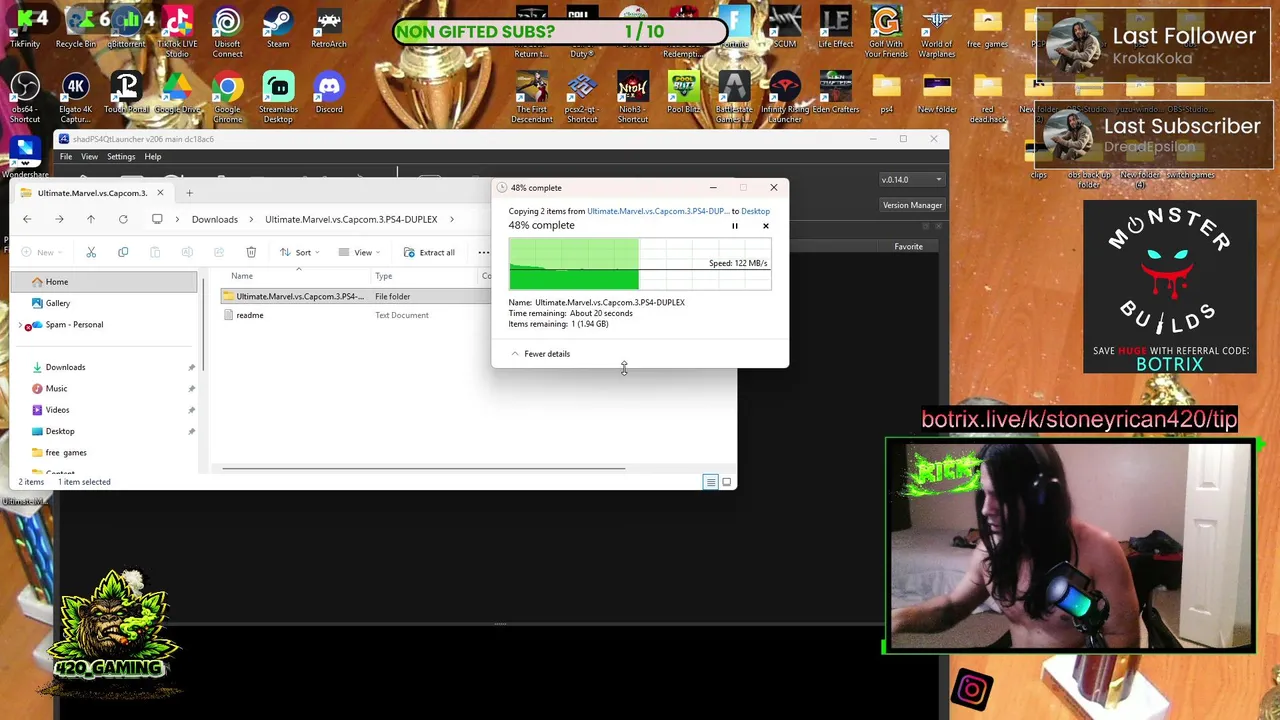The width and height of the screenshot is (1280, 720).
Task: Click Cut icon in Explorer toolbar
Action: click(x=91, y=252)
